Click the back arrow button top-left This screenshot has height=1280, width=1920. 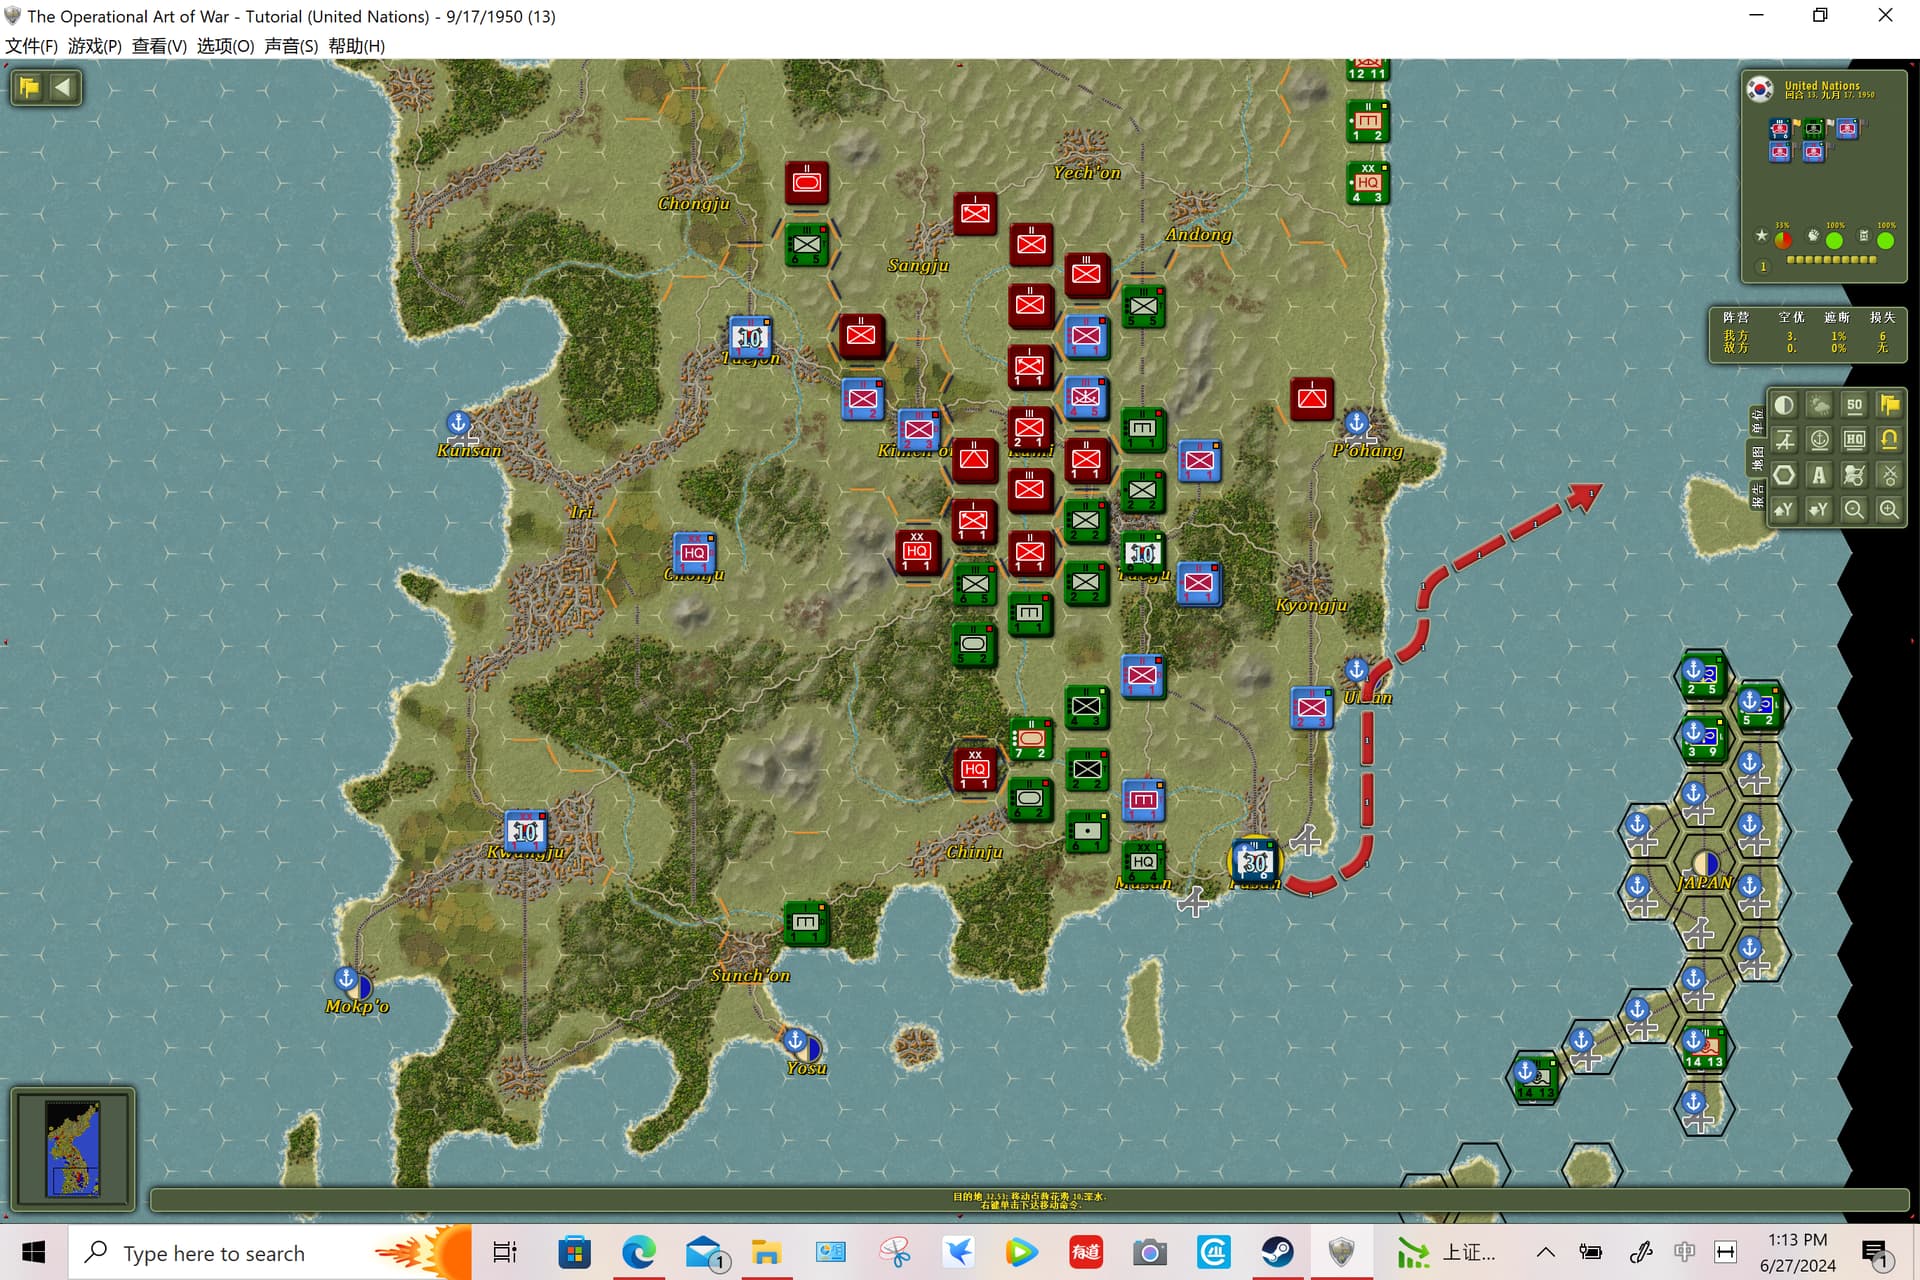[63, 87]
